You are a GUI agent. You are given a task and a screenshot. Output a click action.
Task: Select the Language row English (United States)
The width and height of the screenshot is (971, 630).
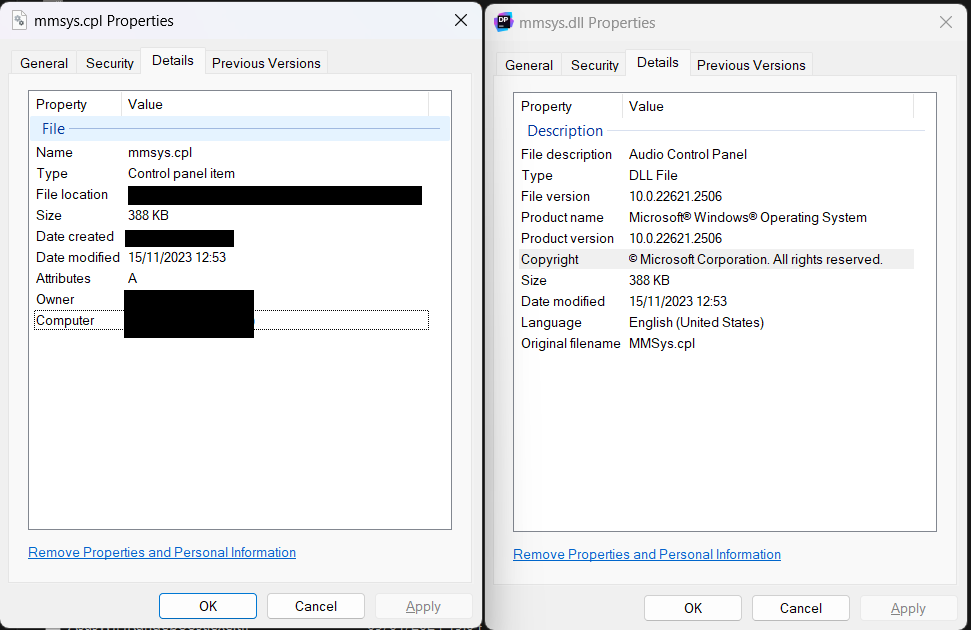(716, 323)
